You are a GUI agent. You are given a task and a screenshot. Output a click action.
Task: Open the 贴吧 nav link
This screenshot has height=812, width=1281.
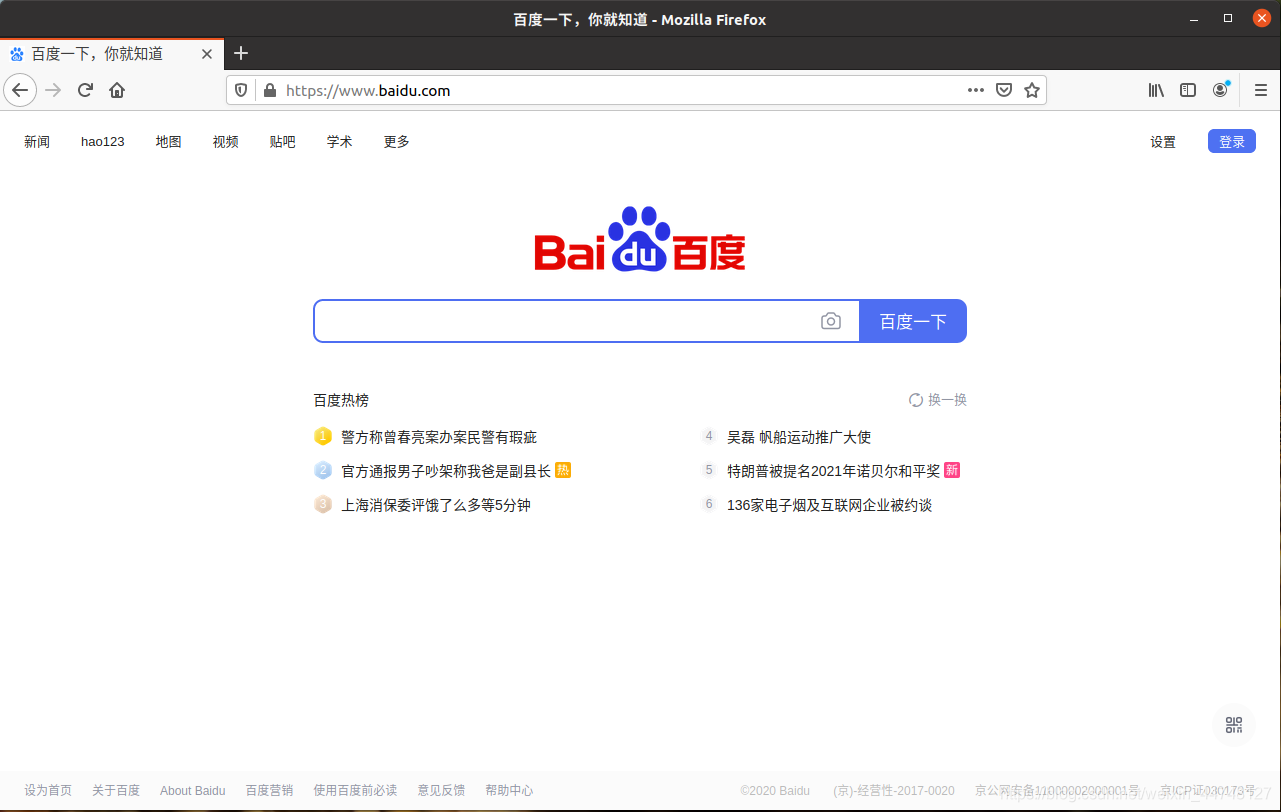(283, 142)
